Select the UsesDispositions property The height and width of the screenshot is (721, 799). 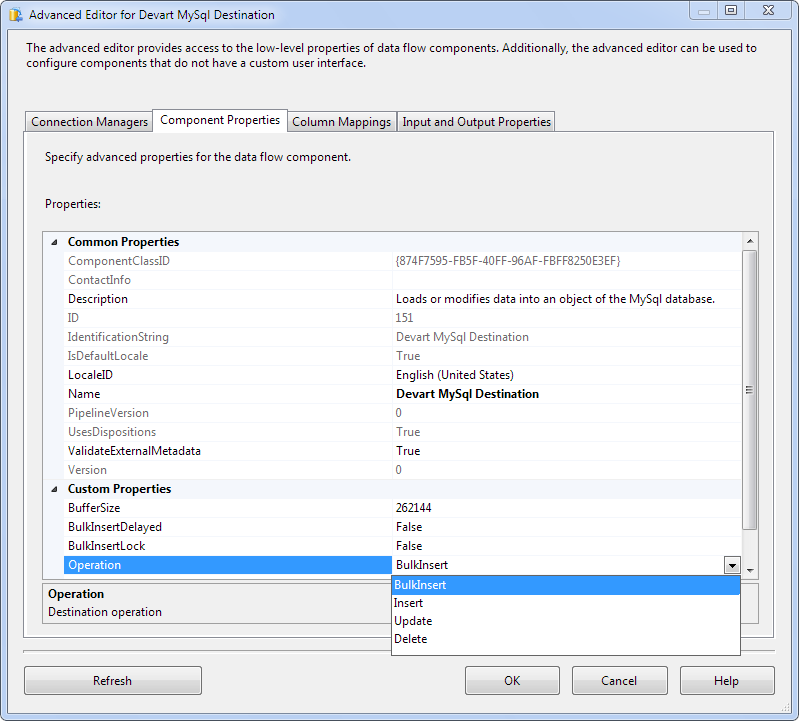[228, 432]
